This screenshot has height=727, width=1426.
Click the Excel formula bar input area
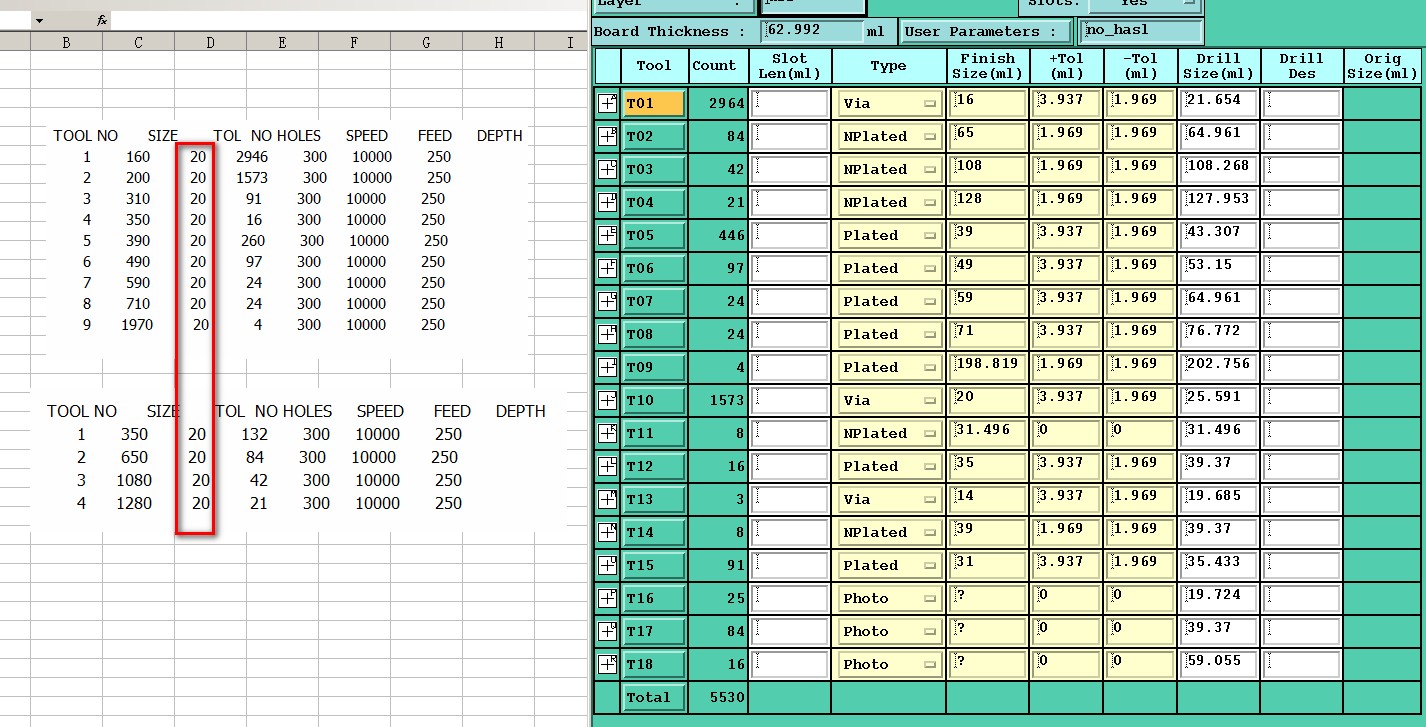[349, 20]
